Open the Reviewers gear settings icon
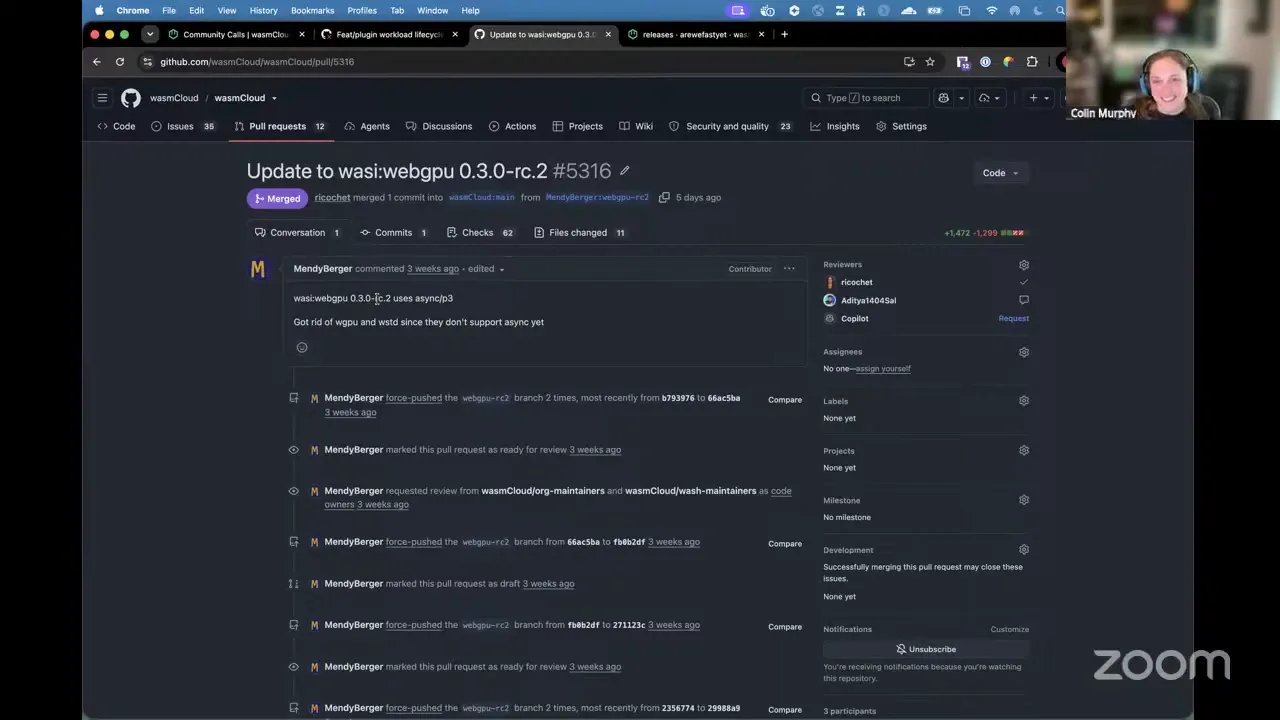 (x=1023, y=265)
